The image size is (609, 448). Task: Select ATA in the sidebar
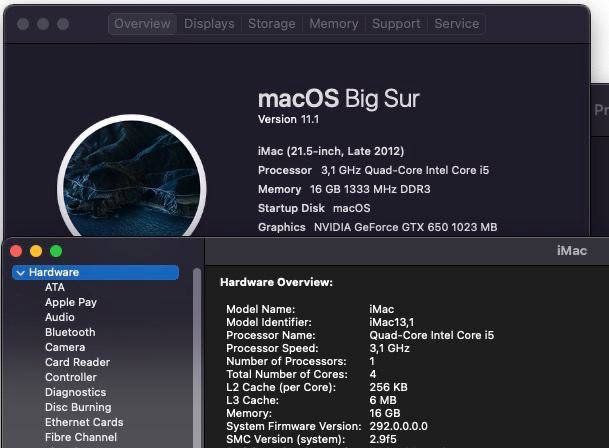[55, 288]
